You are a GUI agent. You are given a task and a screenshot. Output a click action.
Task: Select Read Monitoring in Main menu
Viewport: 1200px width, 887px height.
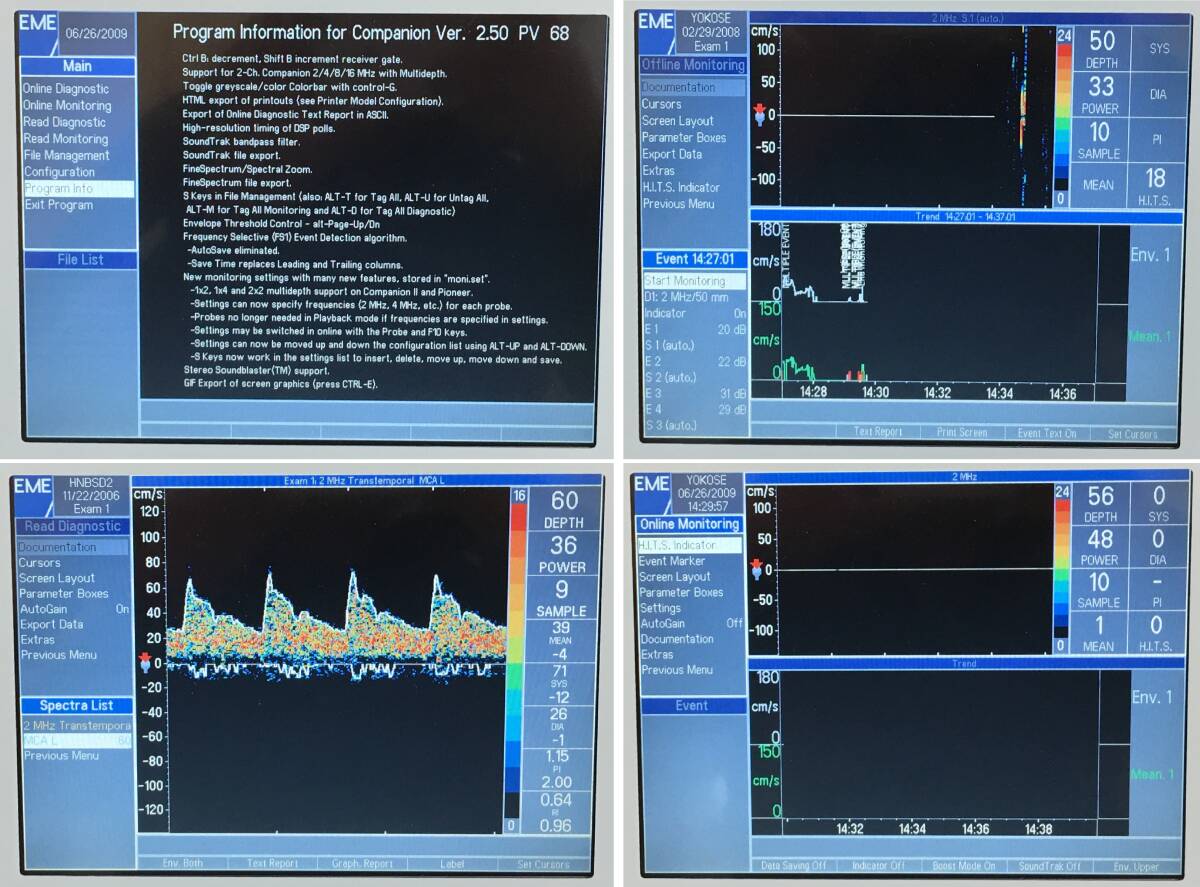click(65, 139)
